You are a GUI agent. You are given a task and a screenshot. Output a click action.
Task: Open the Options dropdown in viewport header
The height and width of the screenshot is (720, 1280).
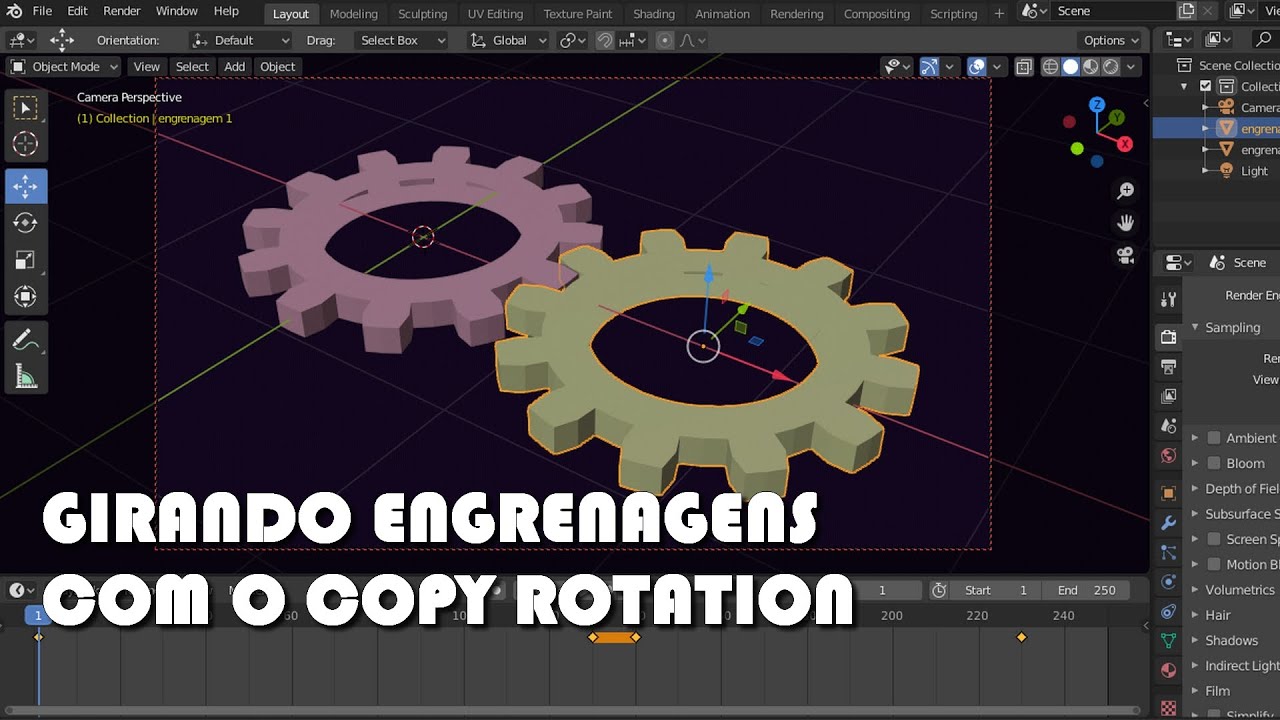1111,41
